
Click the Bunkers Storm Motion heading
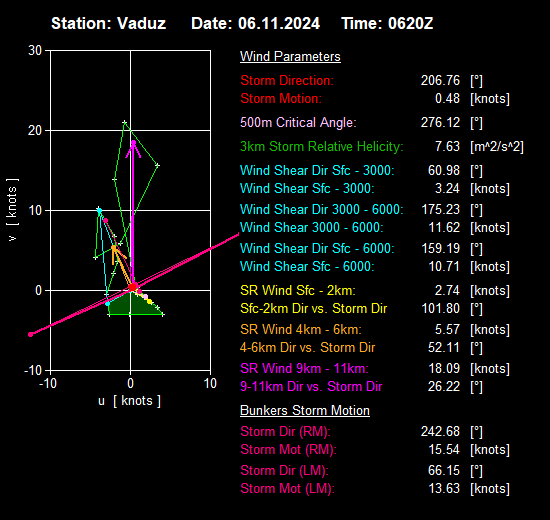coord(305,411)
